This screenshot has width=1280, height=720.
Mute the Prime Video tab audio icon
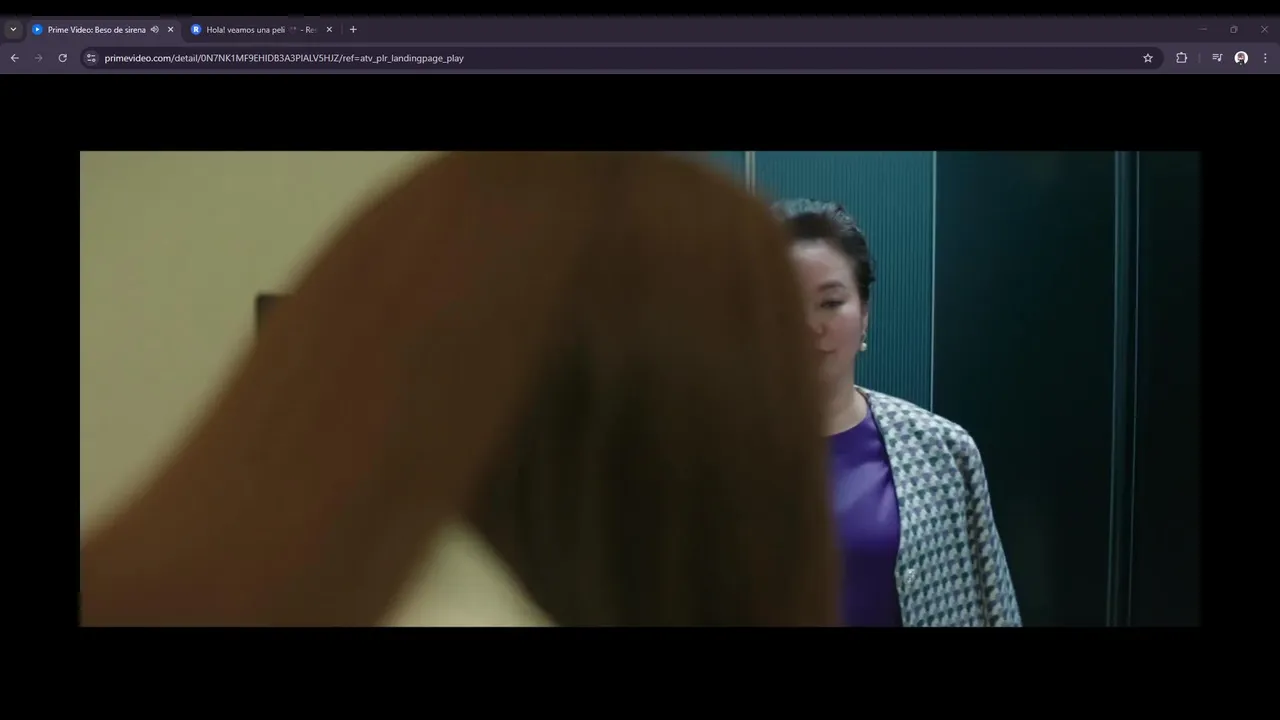155,30
